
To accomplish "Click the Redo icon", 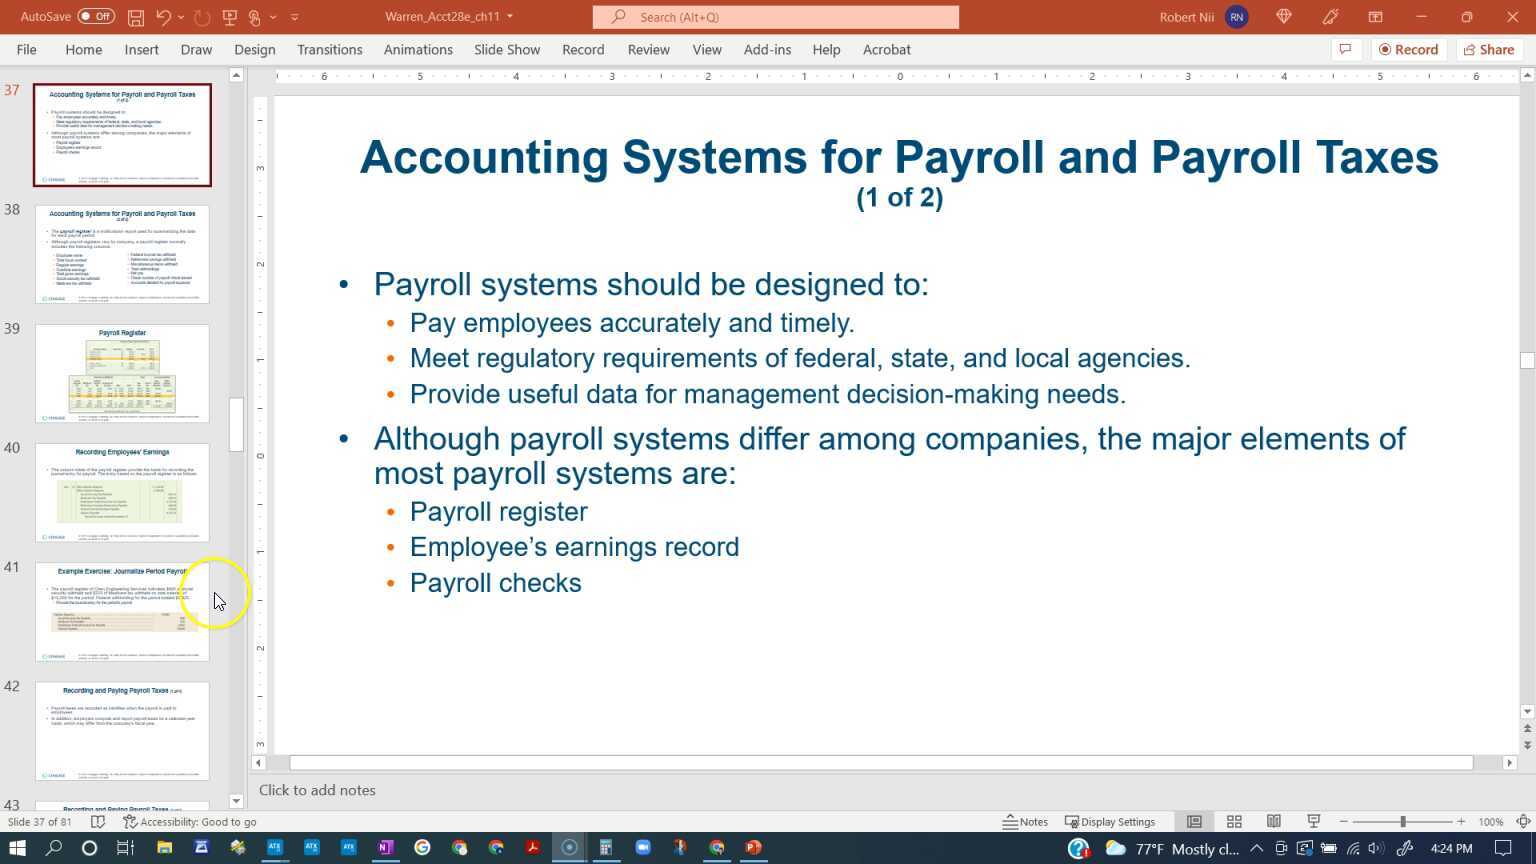I will tap(201, 17).
